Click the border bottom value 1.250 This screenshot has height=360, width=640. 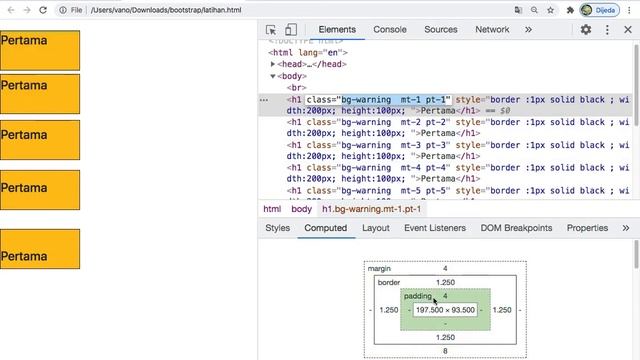[445, 337]
